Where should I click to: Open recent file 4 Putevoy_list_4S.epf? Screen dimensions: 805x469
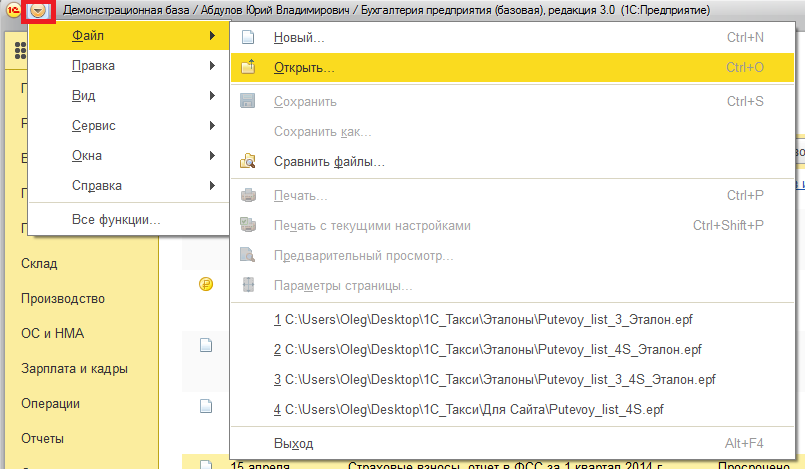467,410
